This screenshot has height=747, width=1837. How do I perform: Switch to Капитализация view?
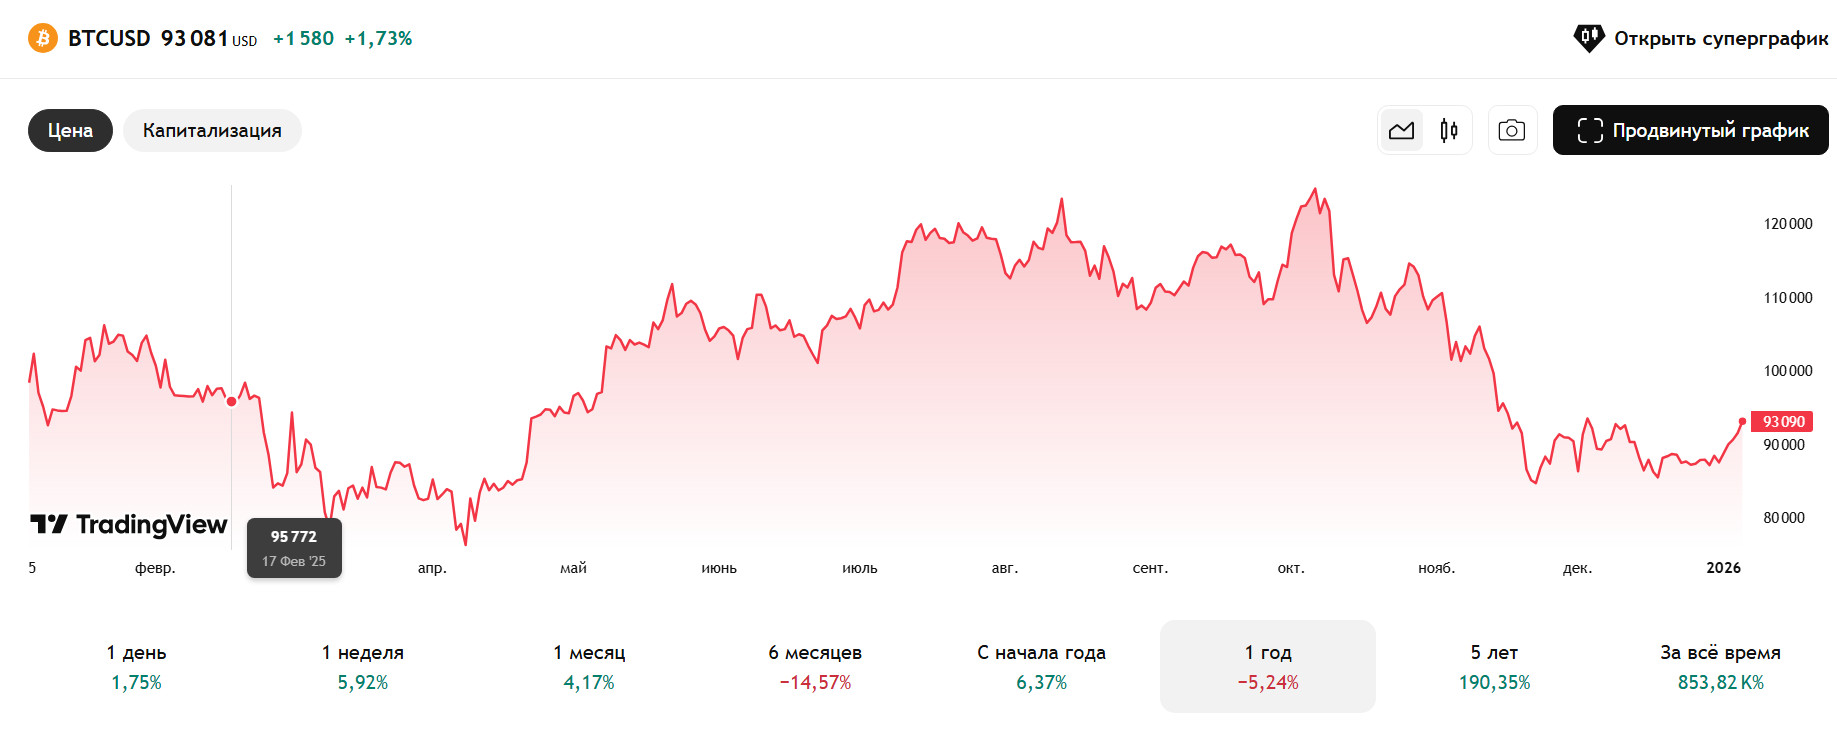point(212,130)
